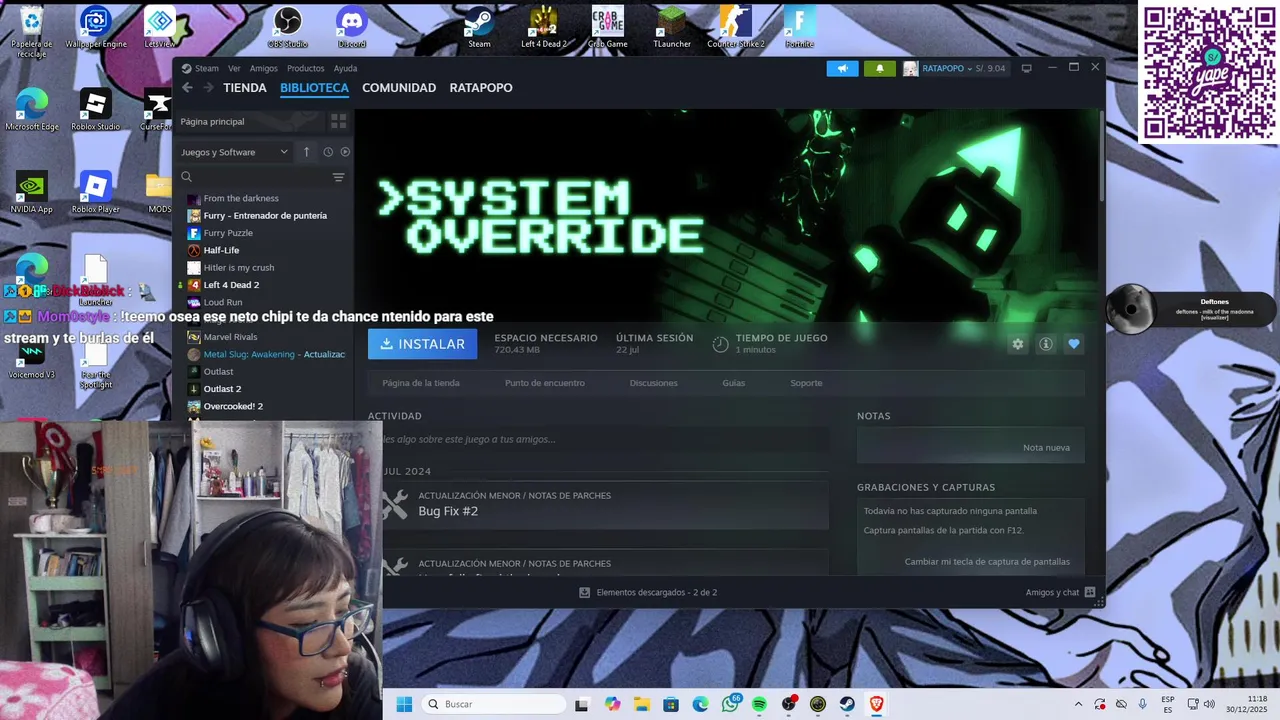
Task: Open Fortnite desktop shortcut
Action: tap(799, 27)
